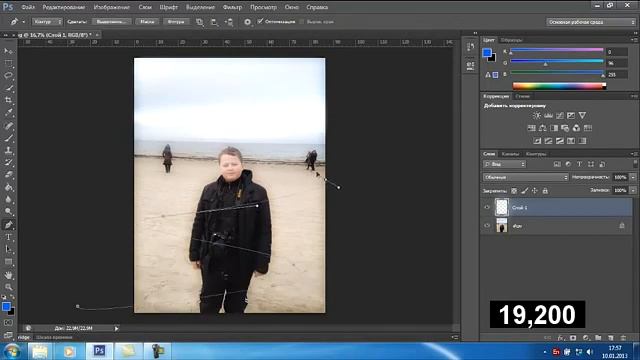The width and height of the screenshot is (640, 360).
Task: Add a Levels adjustment
Action: click(x=548, y=116)
